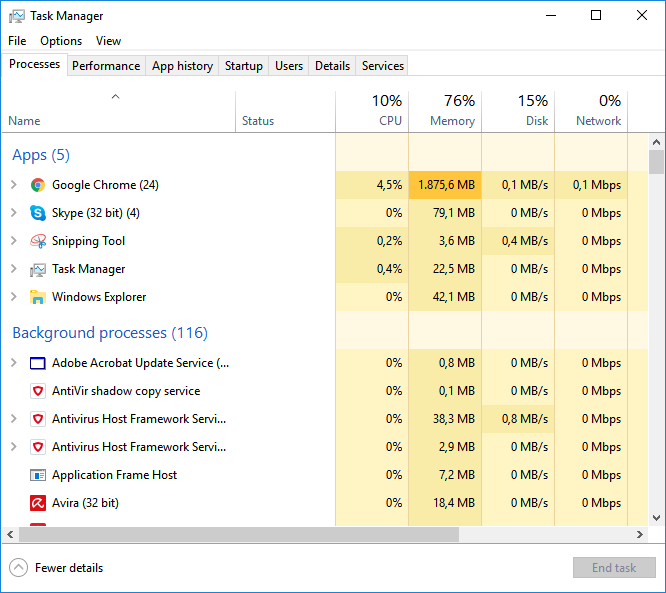Click the shield icon of the 2,9 MB Antivirus Host row

click(38, 447)
